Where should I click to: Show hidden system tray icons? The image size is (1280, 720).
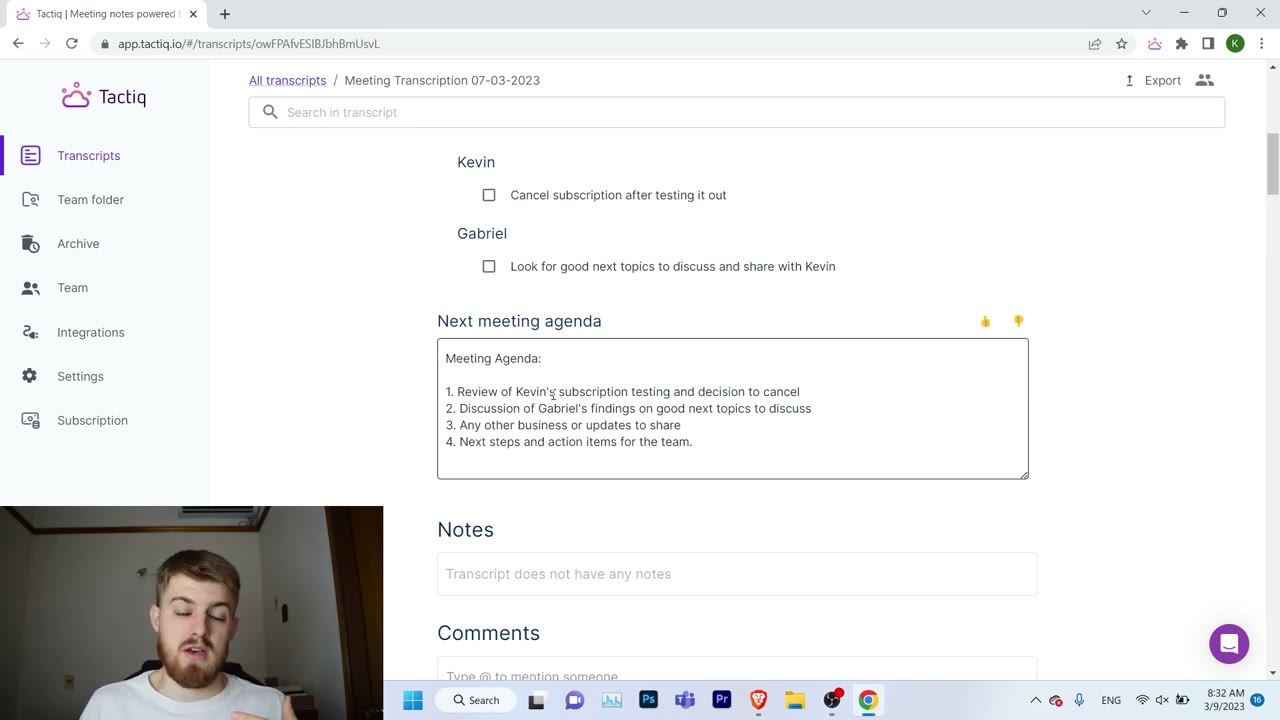[x=1035, y=700]
